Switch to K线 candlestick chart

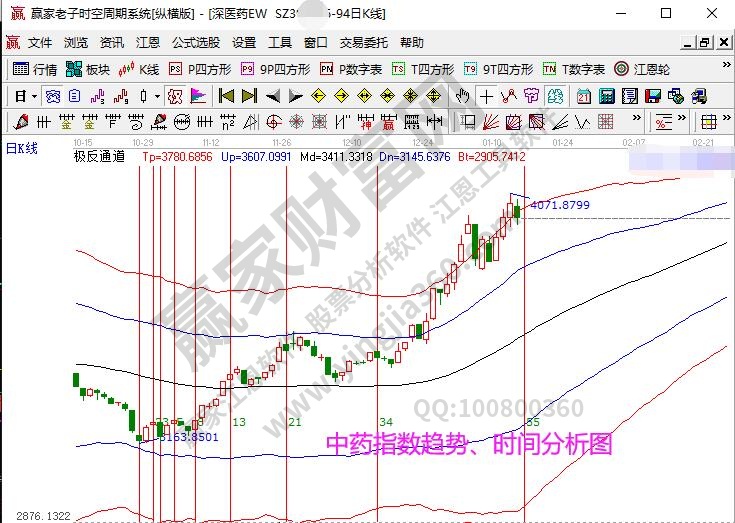pos(140,69)
